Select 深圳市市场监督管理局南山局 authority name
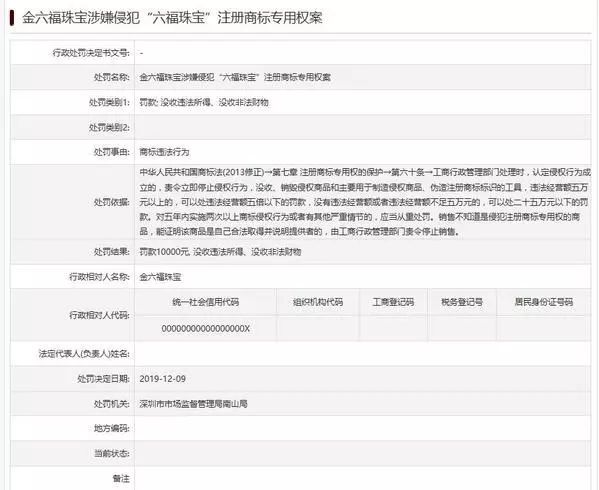 193,404
